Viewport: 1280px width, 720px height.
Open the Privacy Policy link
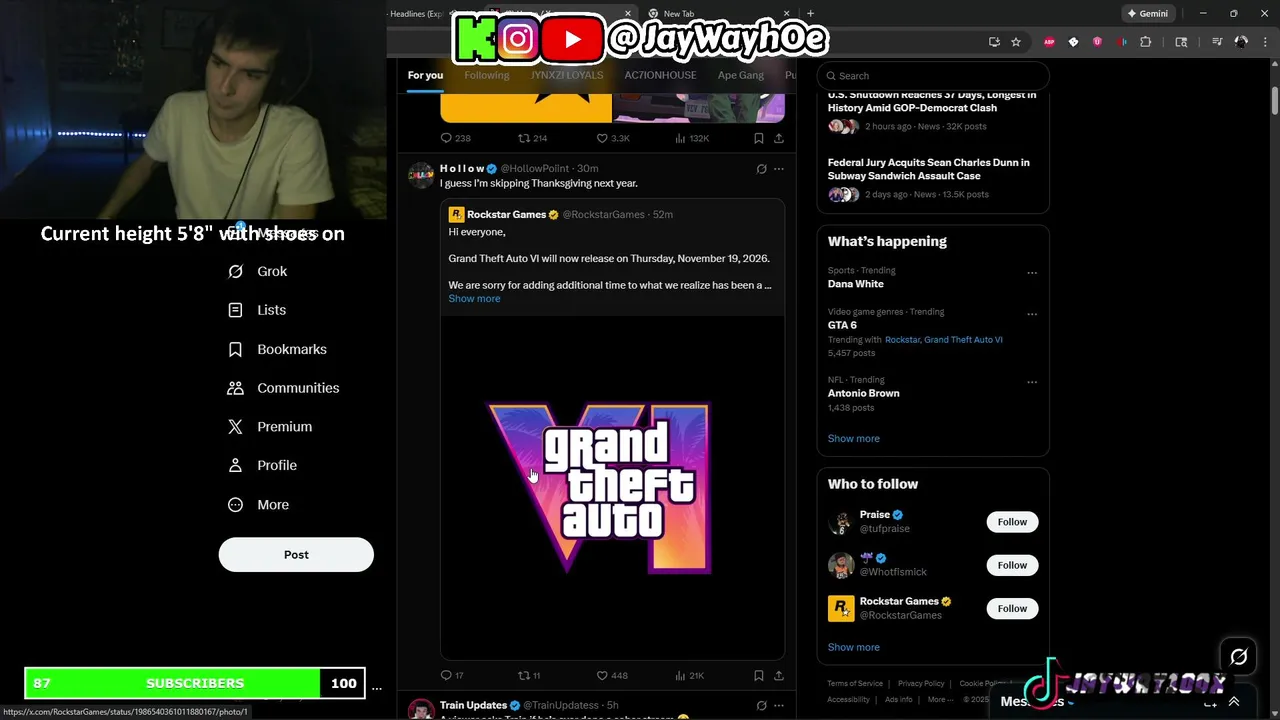coord(921,684)
